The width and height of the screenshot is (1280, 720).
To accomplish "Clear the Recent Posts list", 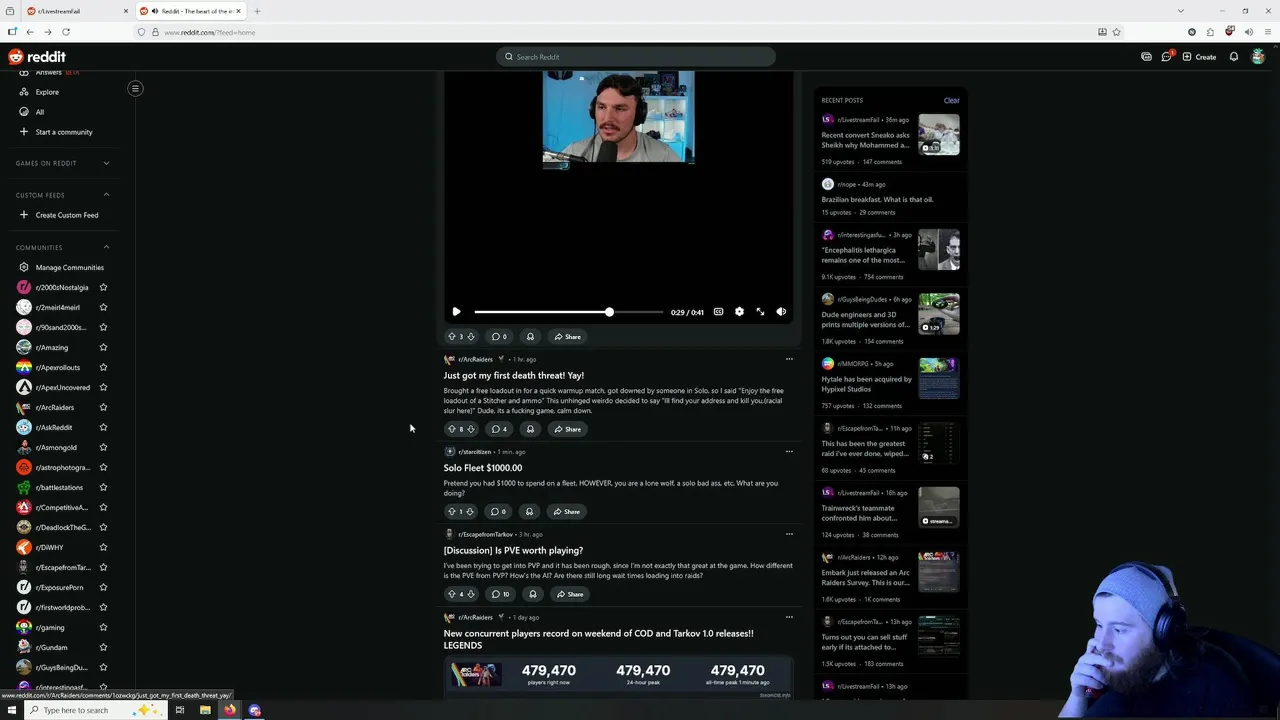I will 951,100.
